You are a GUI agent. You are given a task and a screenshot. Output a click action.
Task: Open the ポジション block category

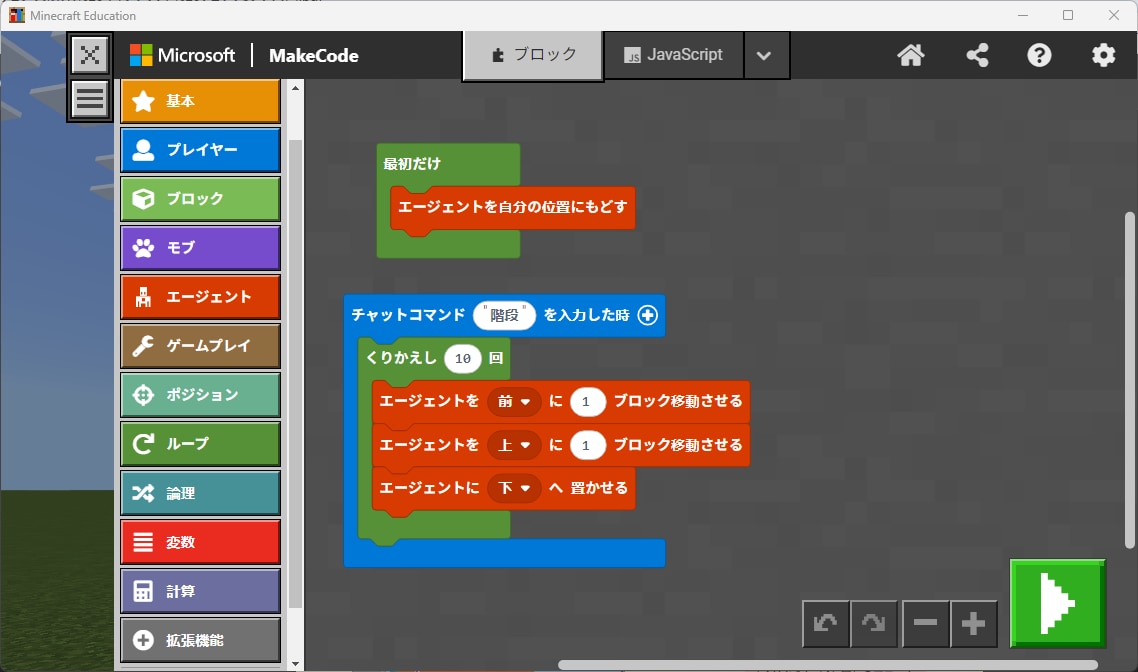pyautogui.click(x=200, y=395)
